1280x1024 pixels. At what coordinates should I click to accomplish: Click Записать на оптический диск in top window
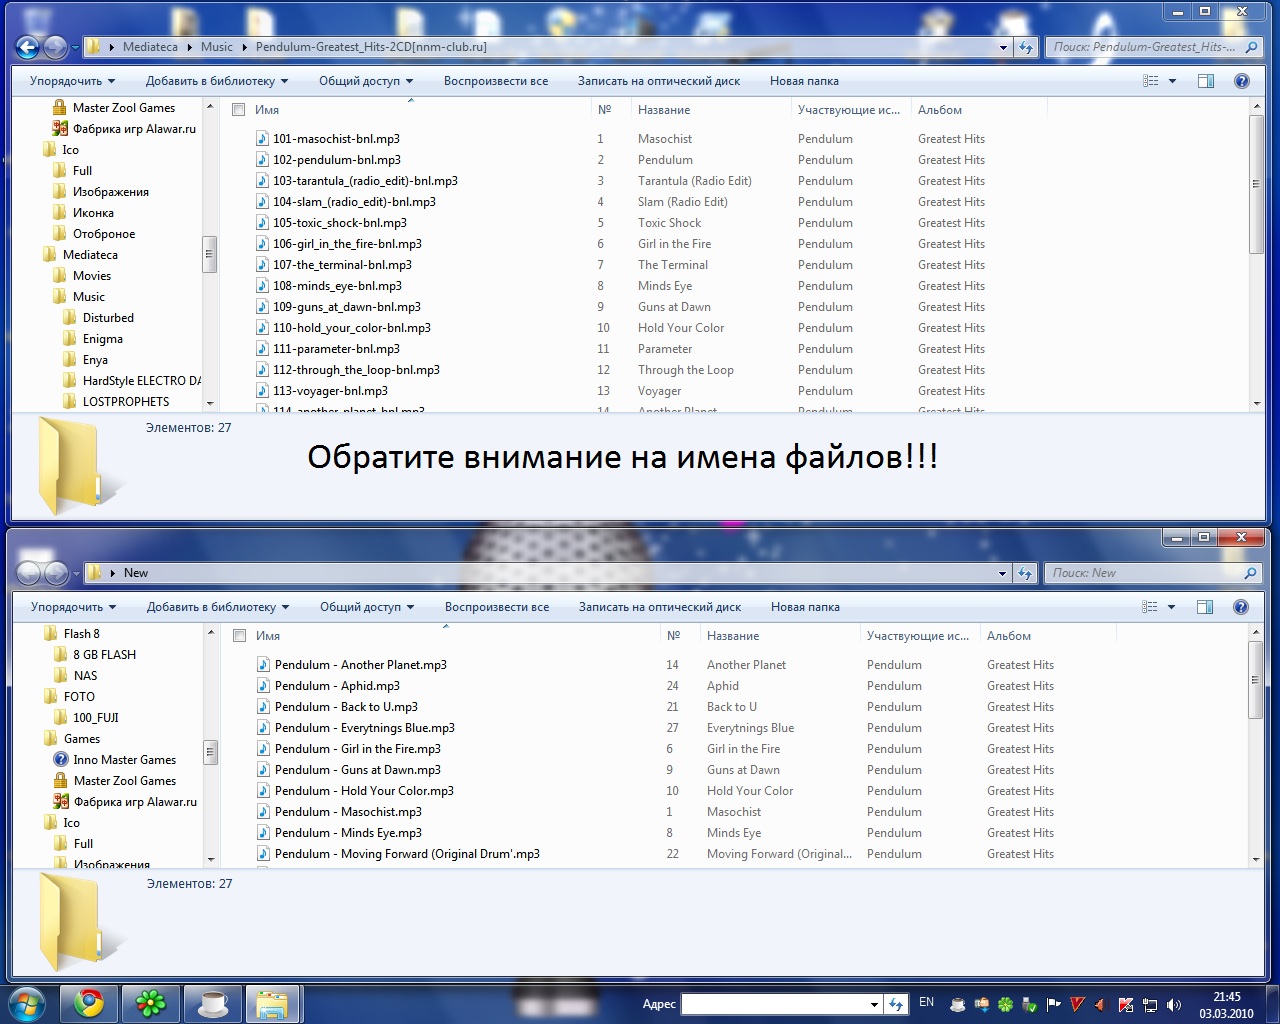coord(659,81)
